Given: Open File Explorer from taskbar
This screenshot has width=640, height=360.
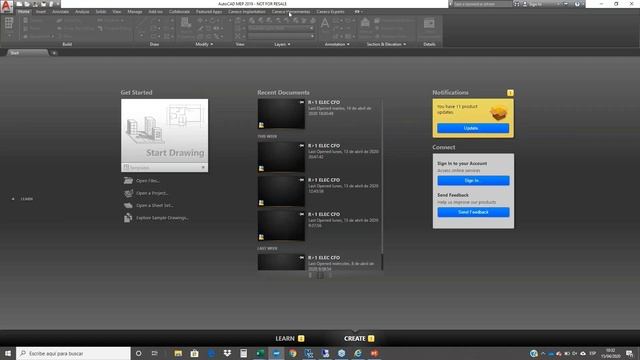Looking at the screenshot, I should click(x=178, y=353).
